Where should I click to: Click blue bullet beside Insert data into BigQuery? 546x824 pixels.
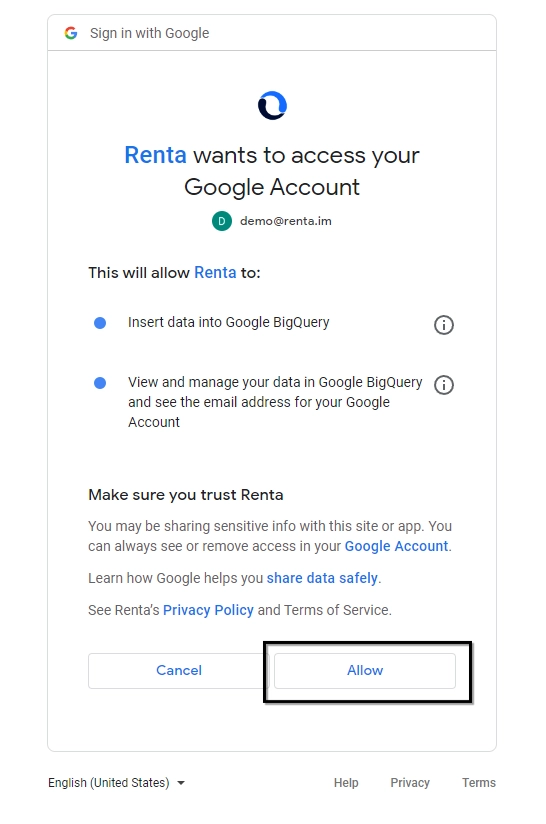tap(100, 323)
